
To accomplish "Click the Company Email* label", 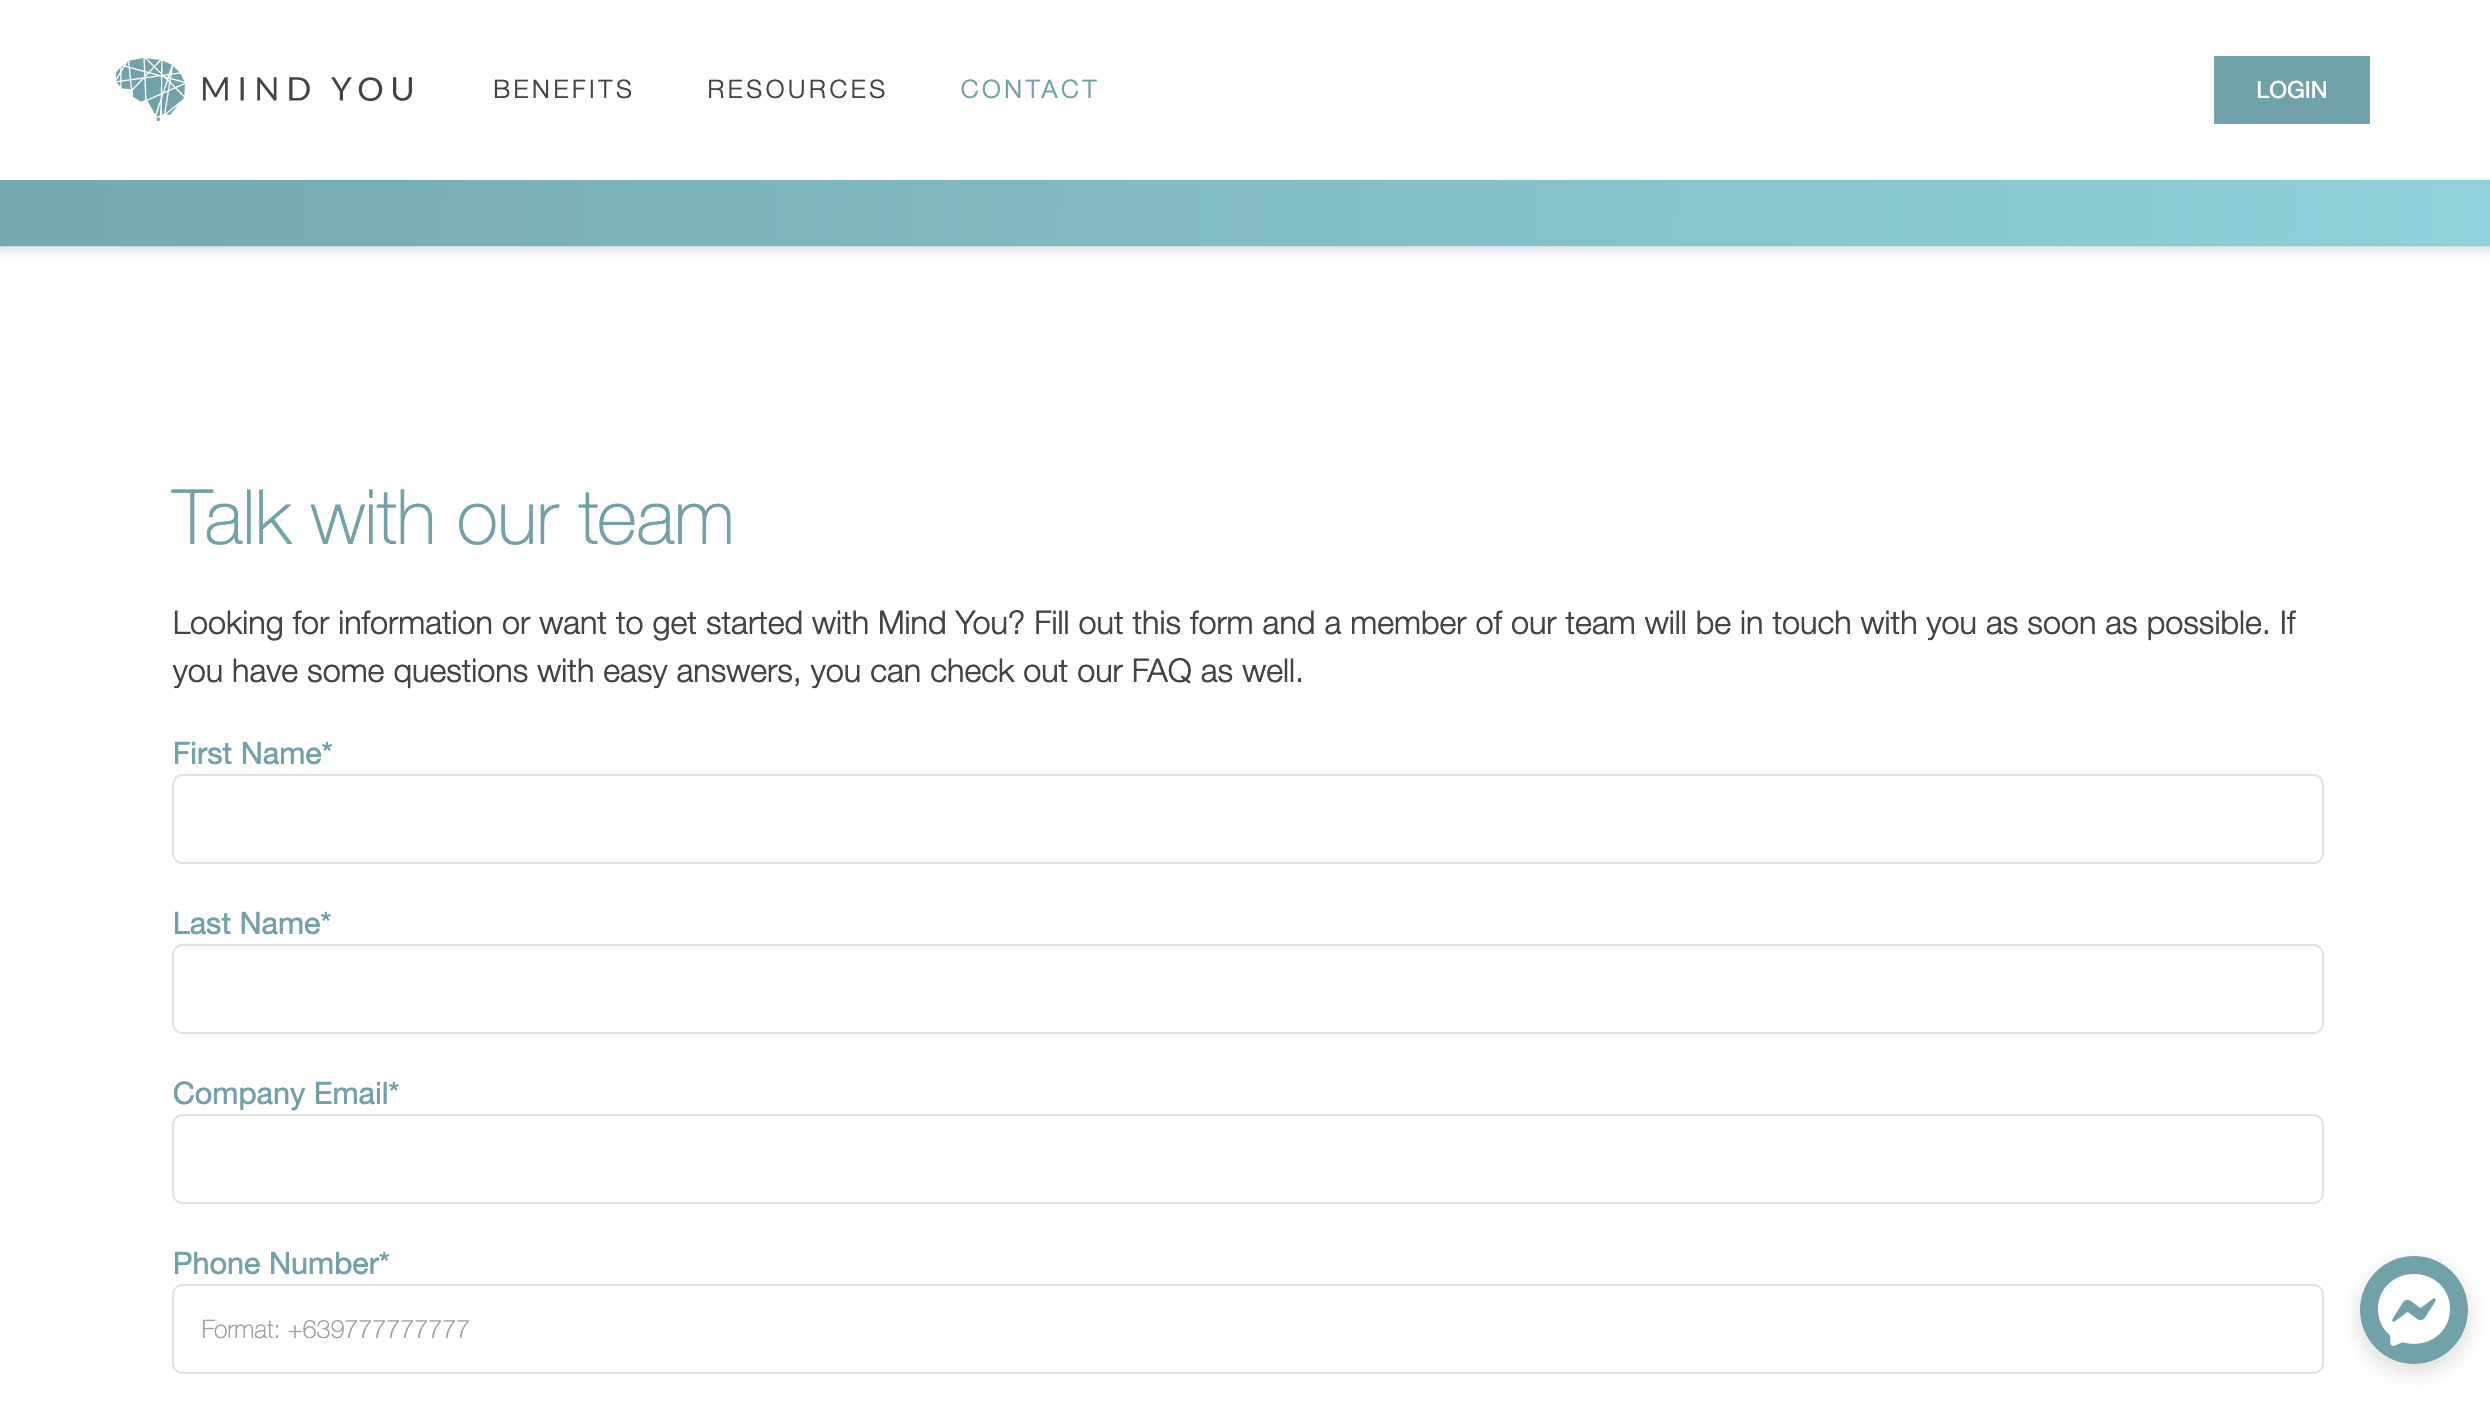I will tap(285, 1093).
